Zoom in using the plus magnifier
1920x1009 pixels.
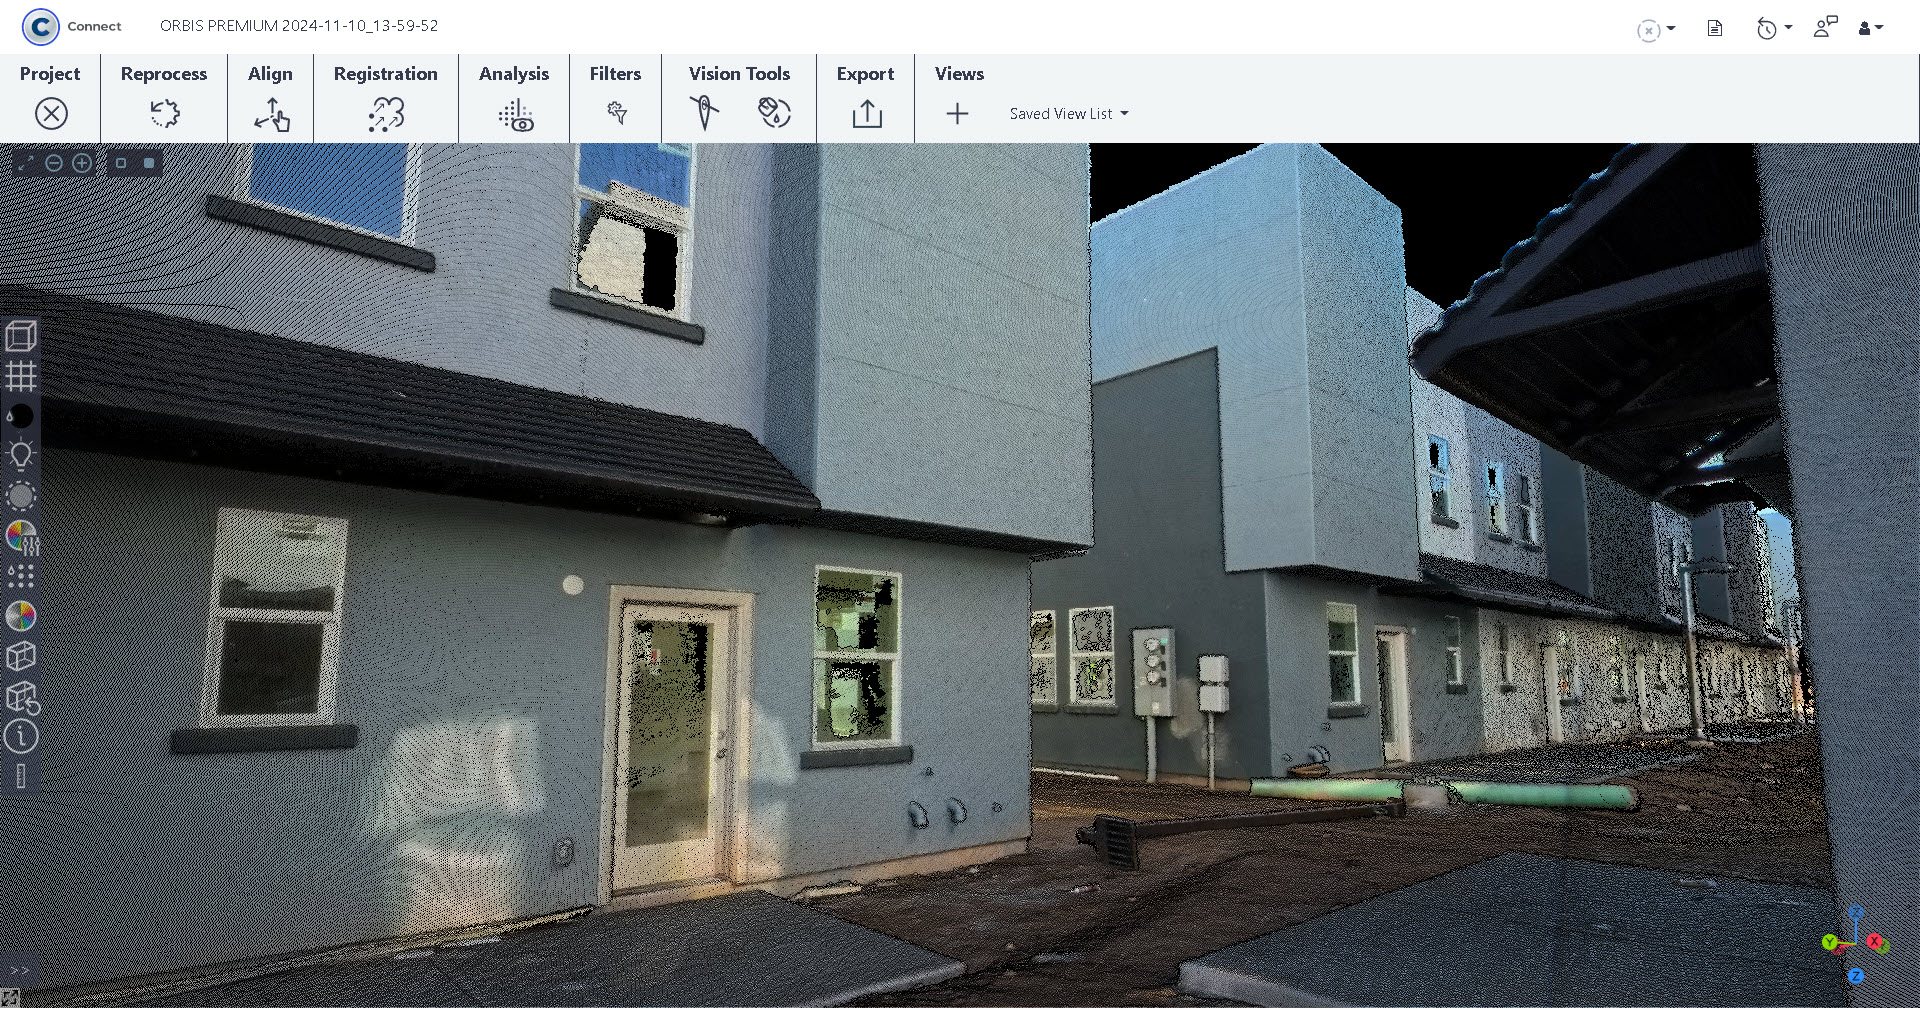[x=82, y=161]
